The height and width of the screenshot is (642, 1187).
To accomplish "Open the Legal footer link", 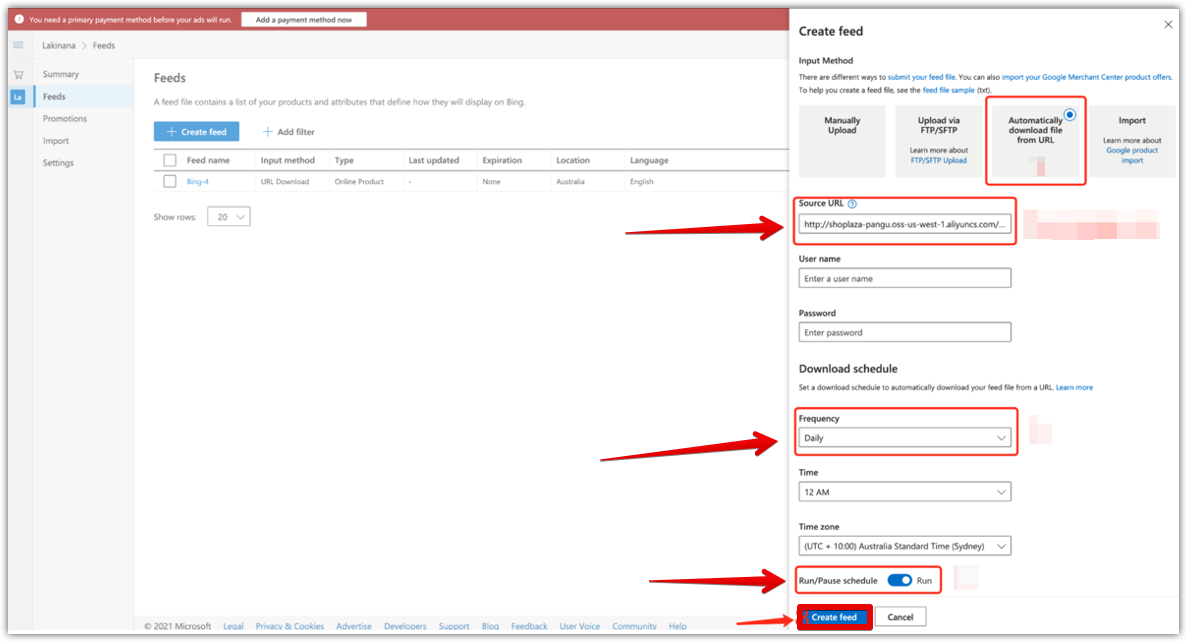I will pyautogui.click(x=233, y=626).
